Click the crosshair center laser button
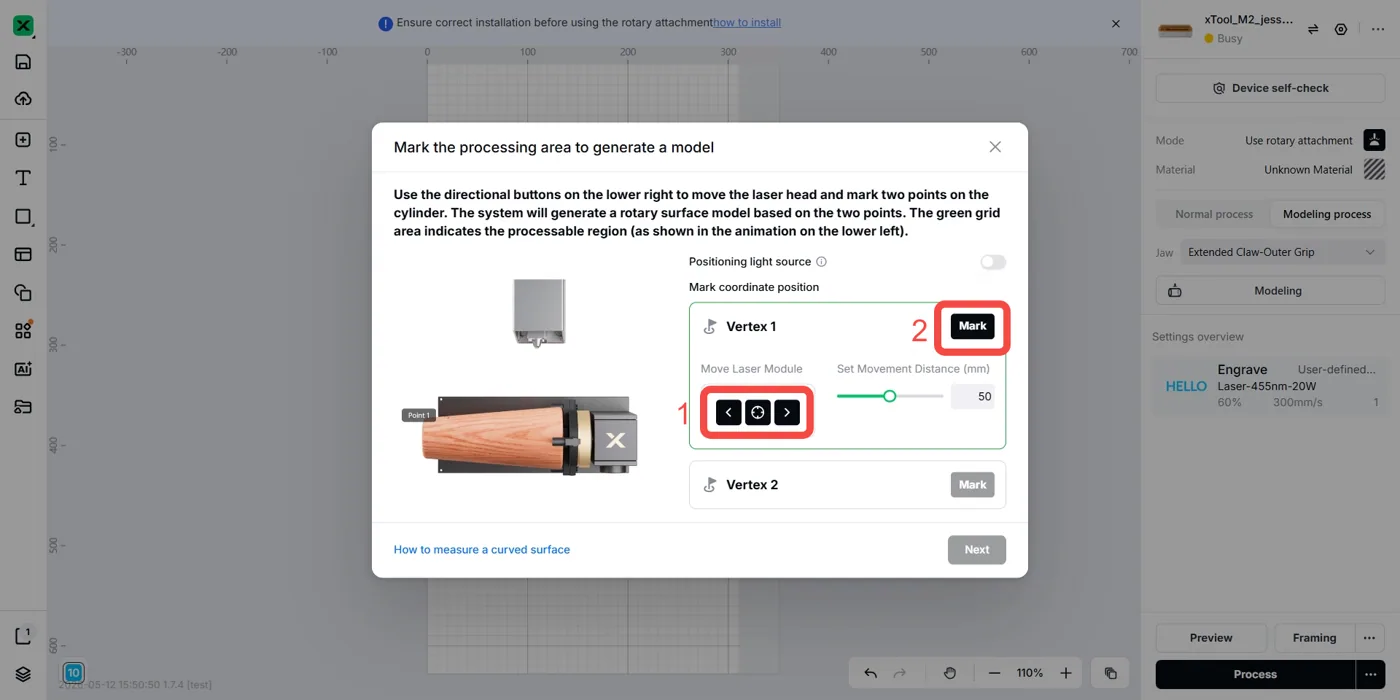 pyautogui.click(x=758, y=412)
